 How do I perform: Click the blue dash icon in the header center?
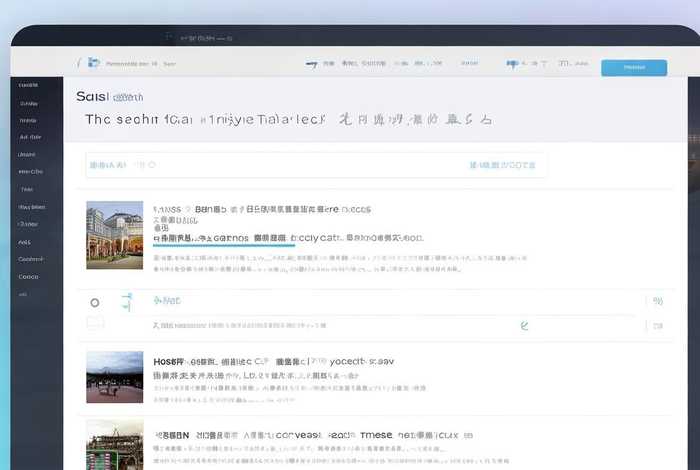pos(312,64)
